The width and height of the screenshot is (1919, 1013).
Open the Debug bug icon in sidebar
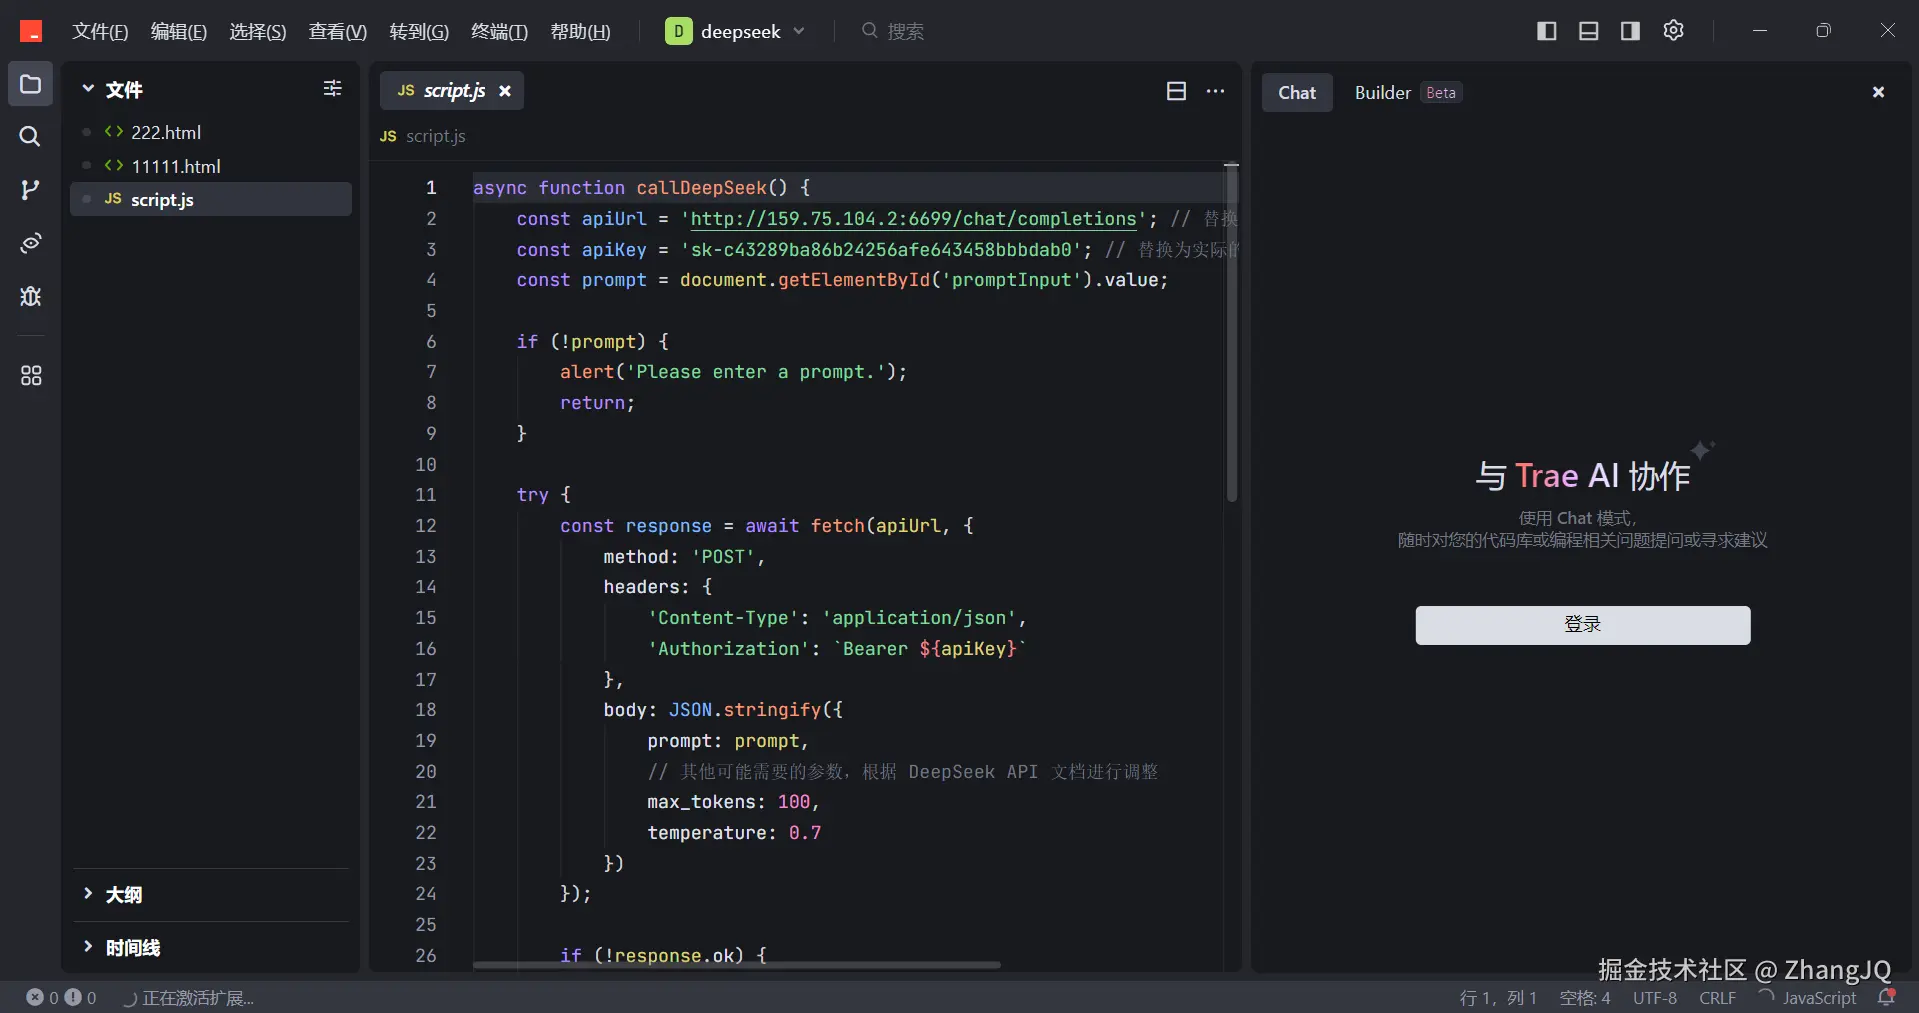tap(30, 296)
